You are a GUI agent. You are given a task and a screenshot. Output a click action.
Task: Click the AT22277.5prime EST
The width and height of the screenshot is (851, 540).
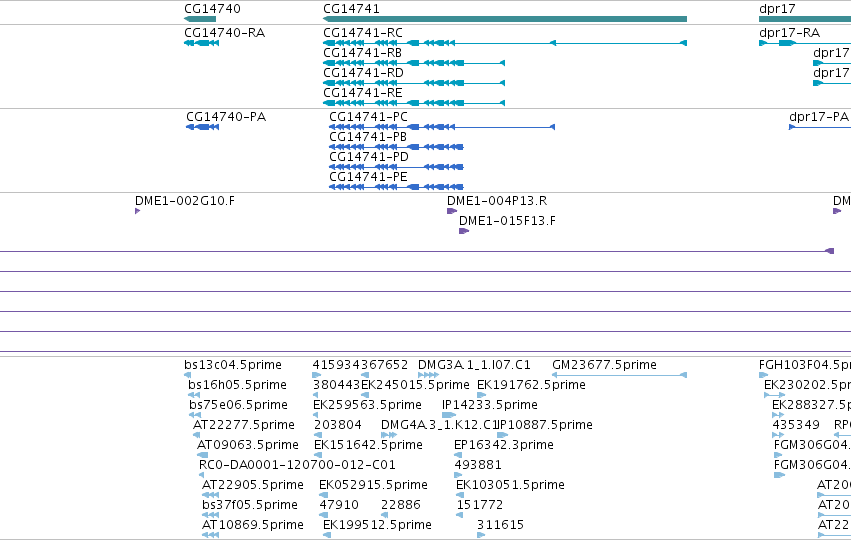tap(244, 425)
